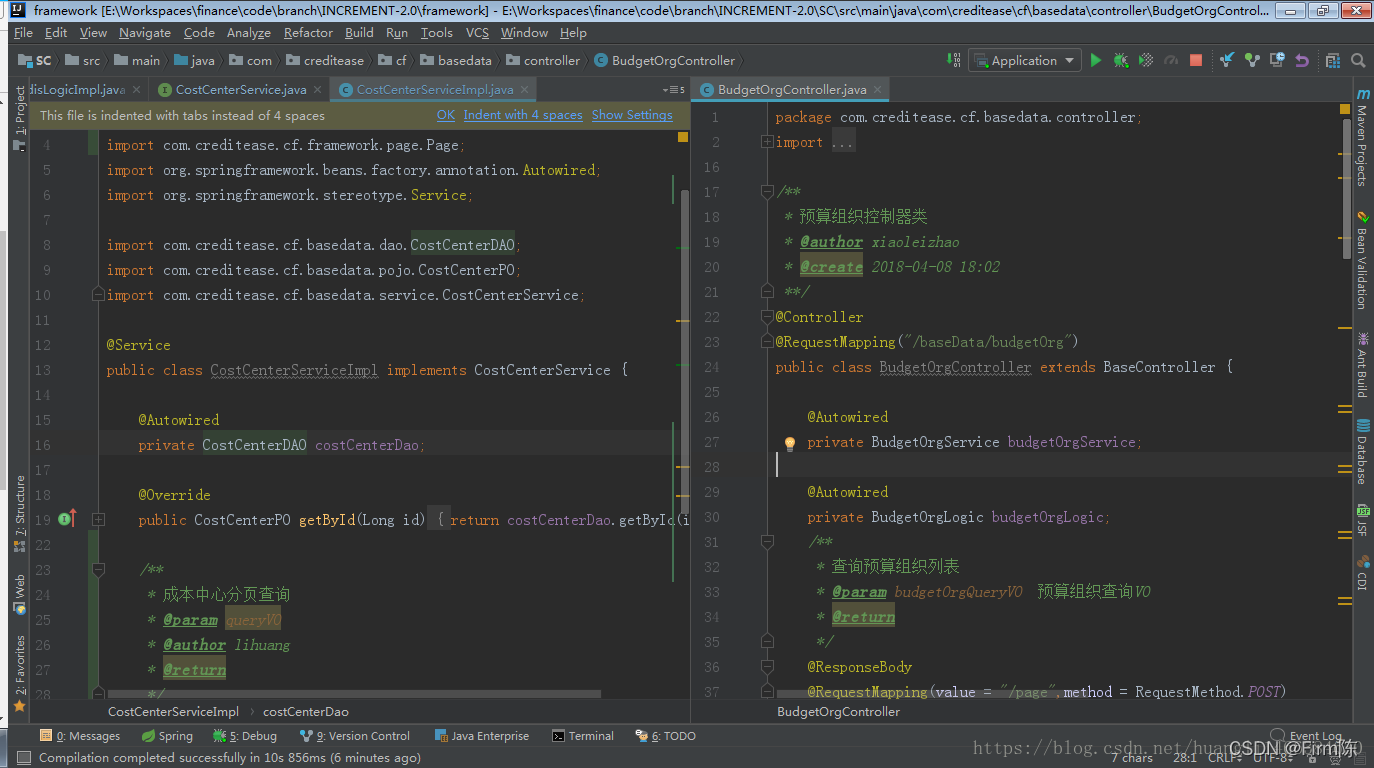Click the left editor horizontal scrollbar
Image resolution: width=1374 pixels, height=768 pixels.
[354, 693]
